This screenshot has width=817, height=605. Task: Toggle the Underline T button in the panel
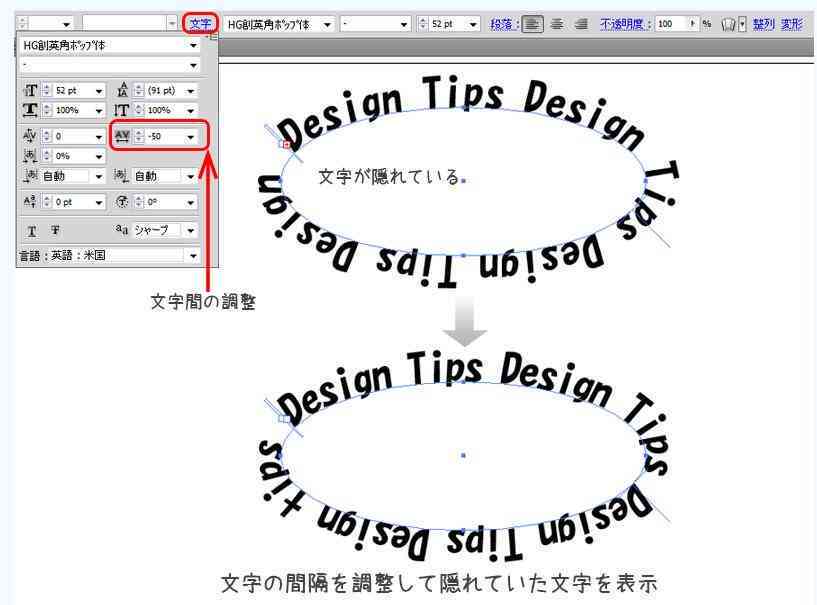point(32,231)
